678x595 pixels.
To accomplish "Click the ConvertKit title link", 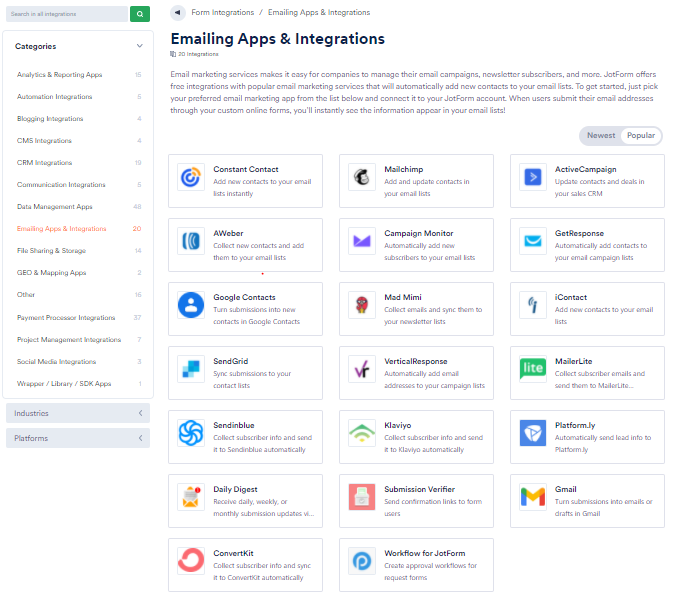I will pos(233,553).
